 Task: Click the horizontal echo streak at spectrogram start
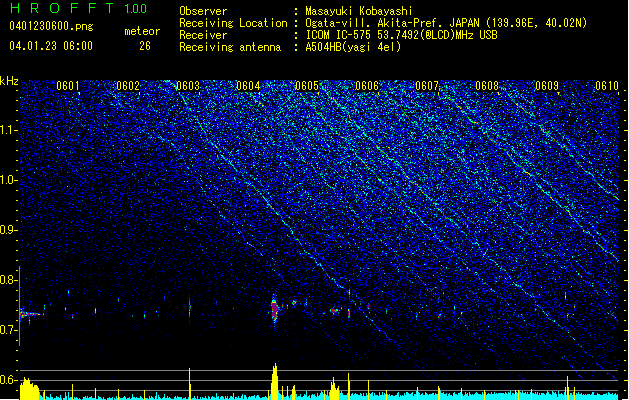point(31,314)
